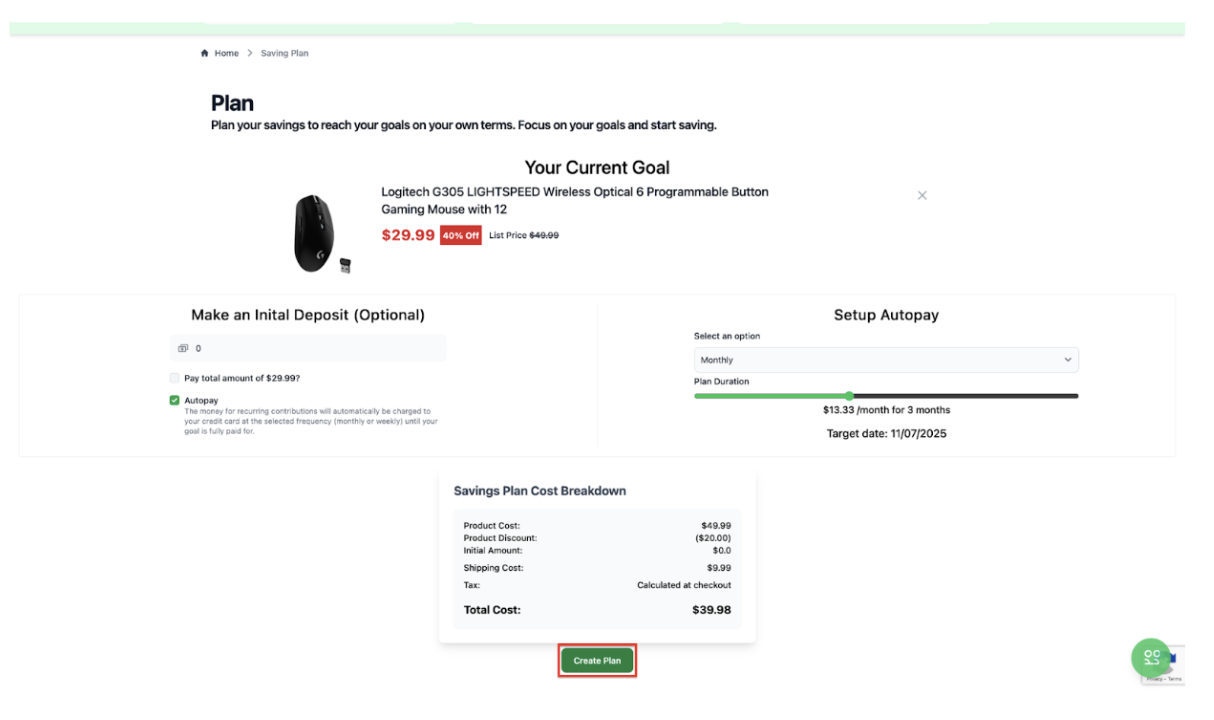Click the Saving Plan breadcrumb

click(x=284, y=53)
